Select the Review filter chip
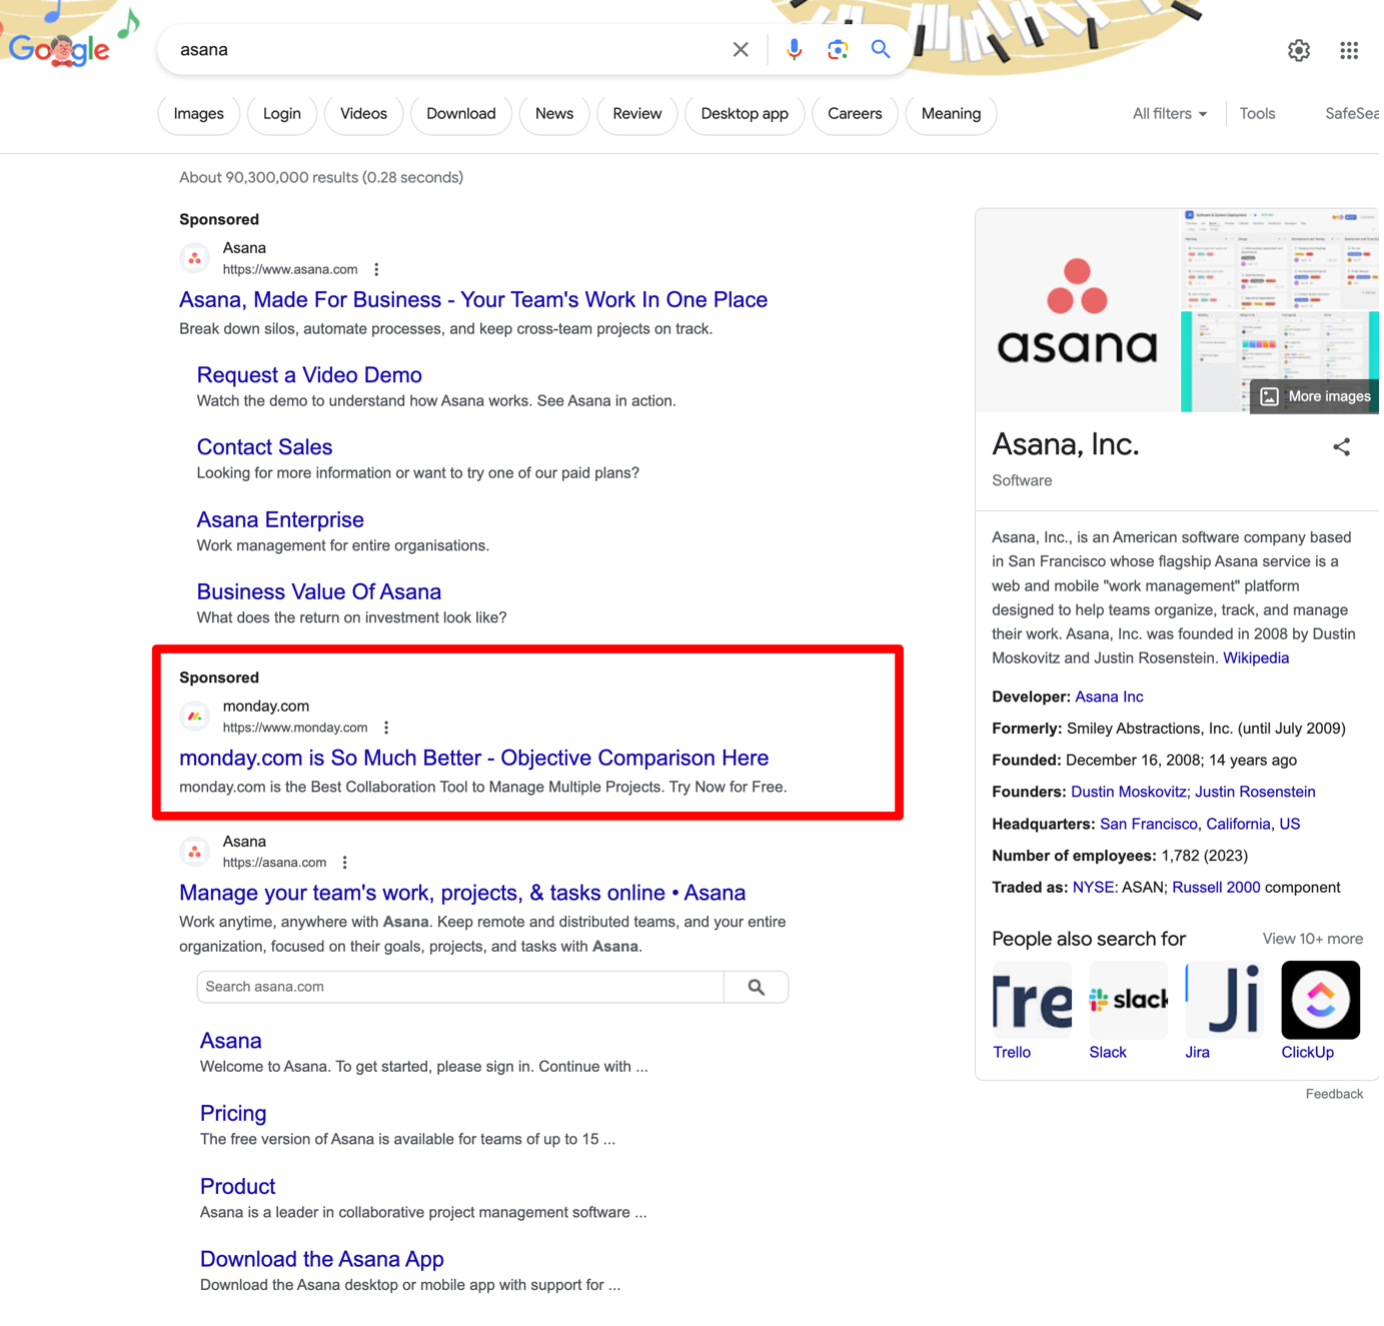The height and width of the screenshot is (1326, 1384). click(x=637, y=114)
